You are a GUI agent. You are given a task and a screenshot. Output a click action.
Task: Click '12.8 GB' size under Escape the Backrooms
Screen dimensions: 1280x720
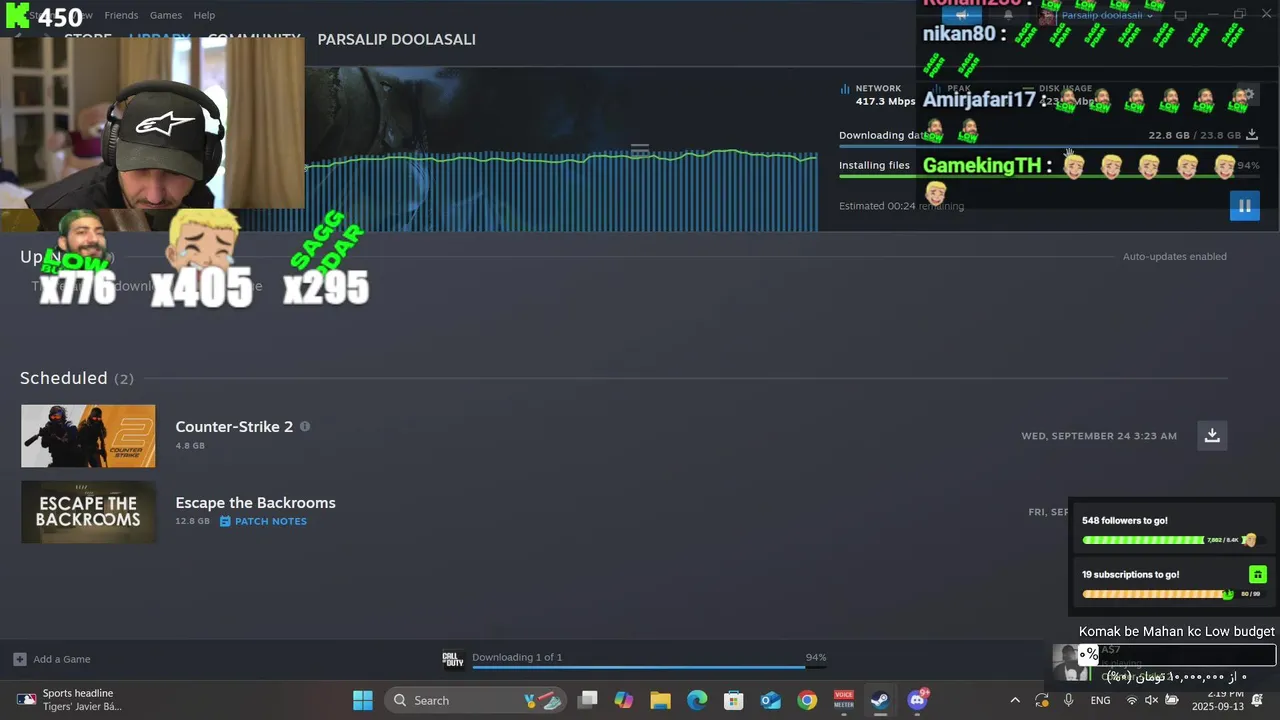click(192, 521)
